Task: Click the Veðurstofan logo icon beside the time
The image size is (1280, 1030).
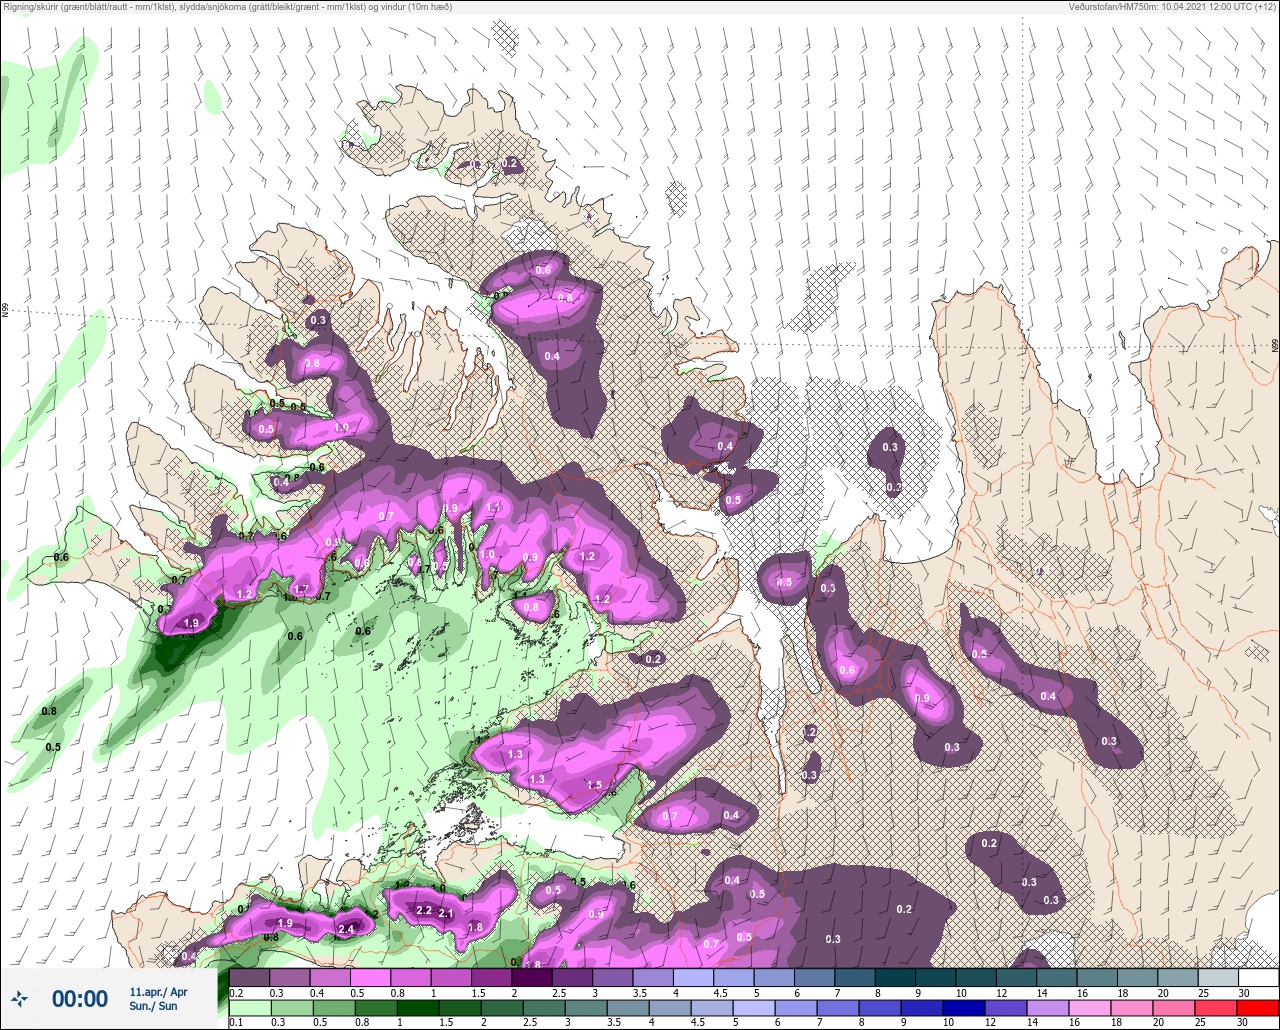Action: click(x=19, y=998)
